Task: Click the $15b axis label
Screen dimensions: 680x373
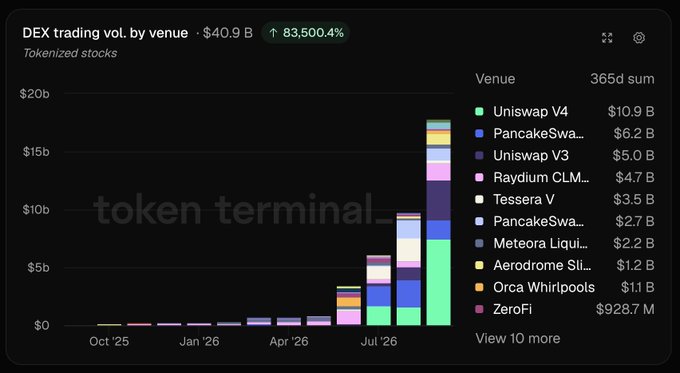Action: pos(36,152)
